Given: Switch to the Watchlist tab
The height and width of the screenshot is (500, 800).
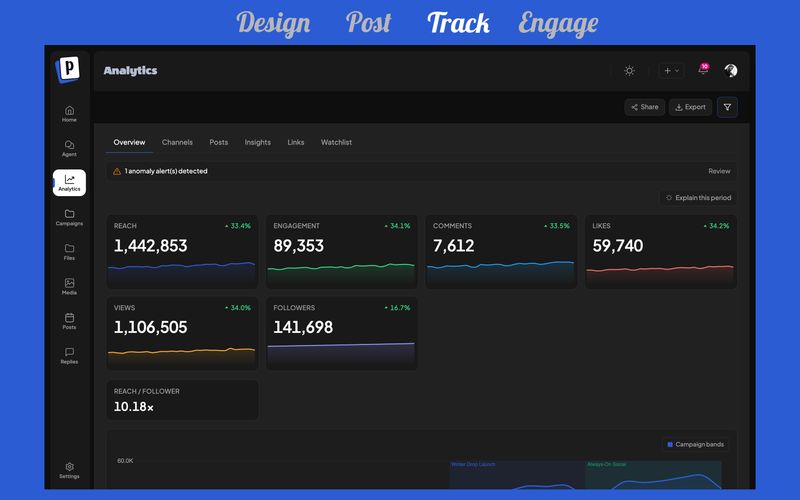Looking at the screenshot, I should point(336,142).
